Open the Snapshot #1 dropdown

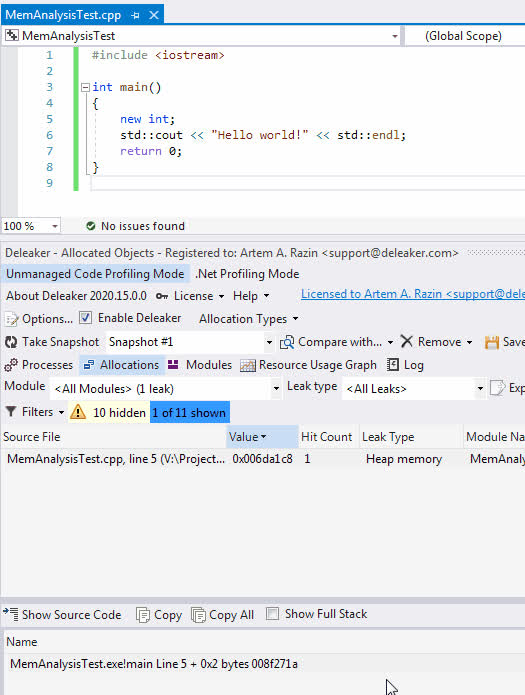pos(269,342)
